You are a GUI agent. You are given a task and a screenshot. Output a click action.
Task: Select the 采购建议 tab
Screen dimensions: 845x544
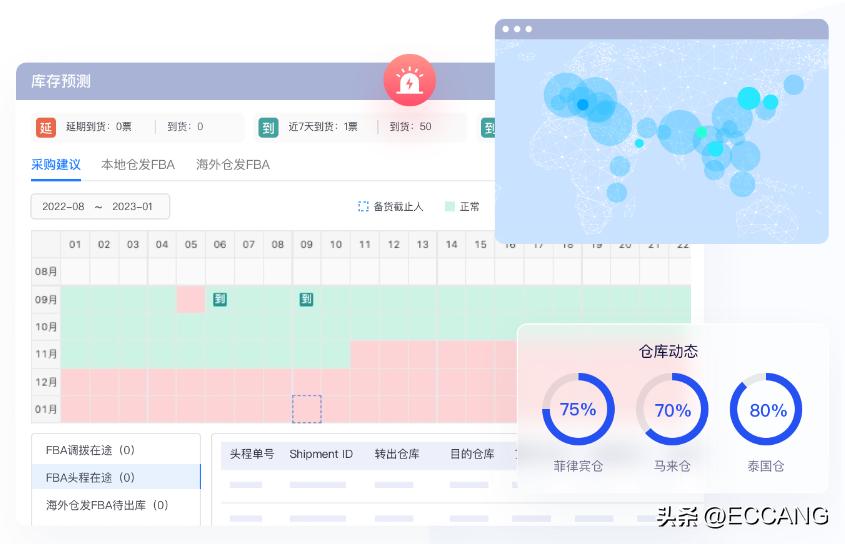56,164
